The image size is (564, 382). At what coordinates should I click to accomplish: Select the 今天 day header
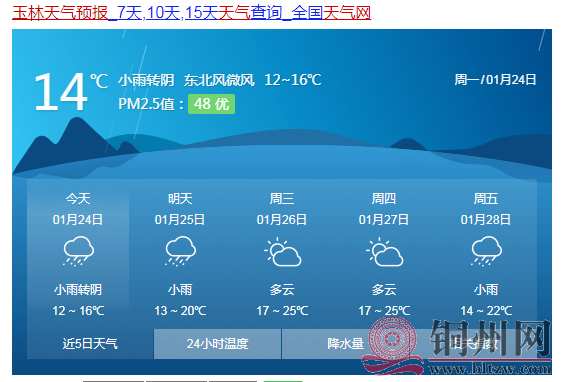[78, 199]
